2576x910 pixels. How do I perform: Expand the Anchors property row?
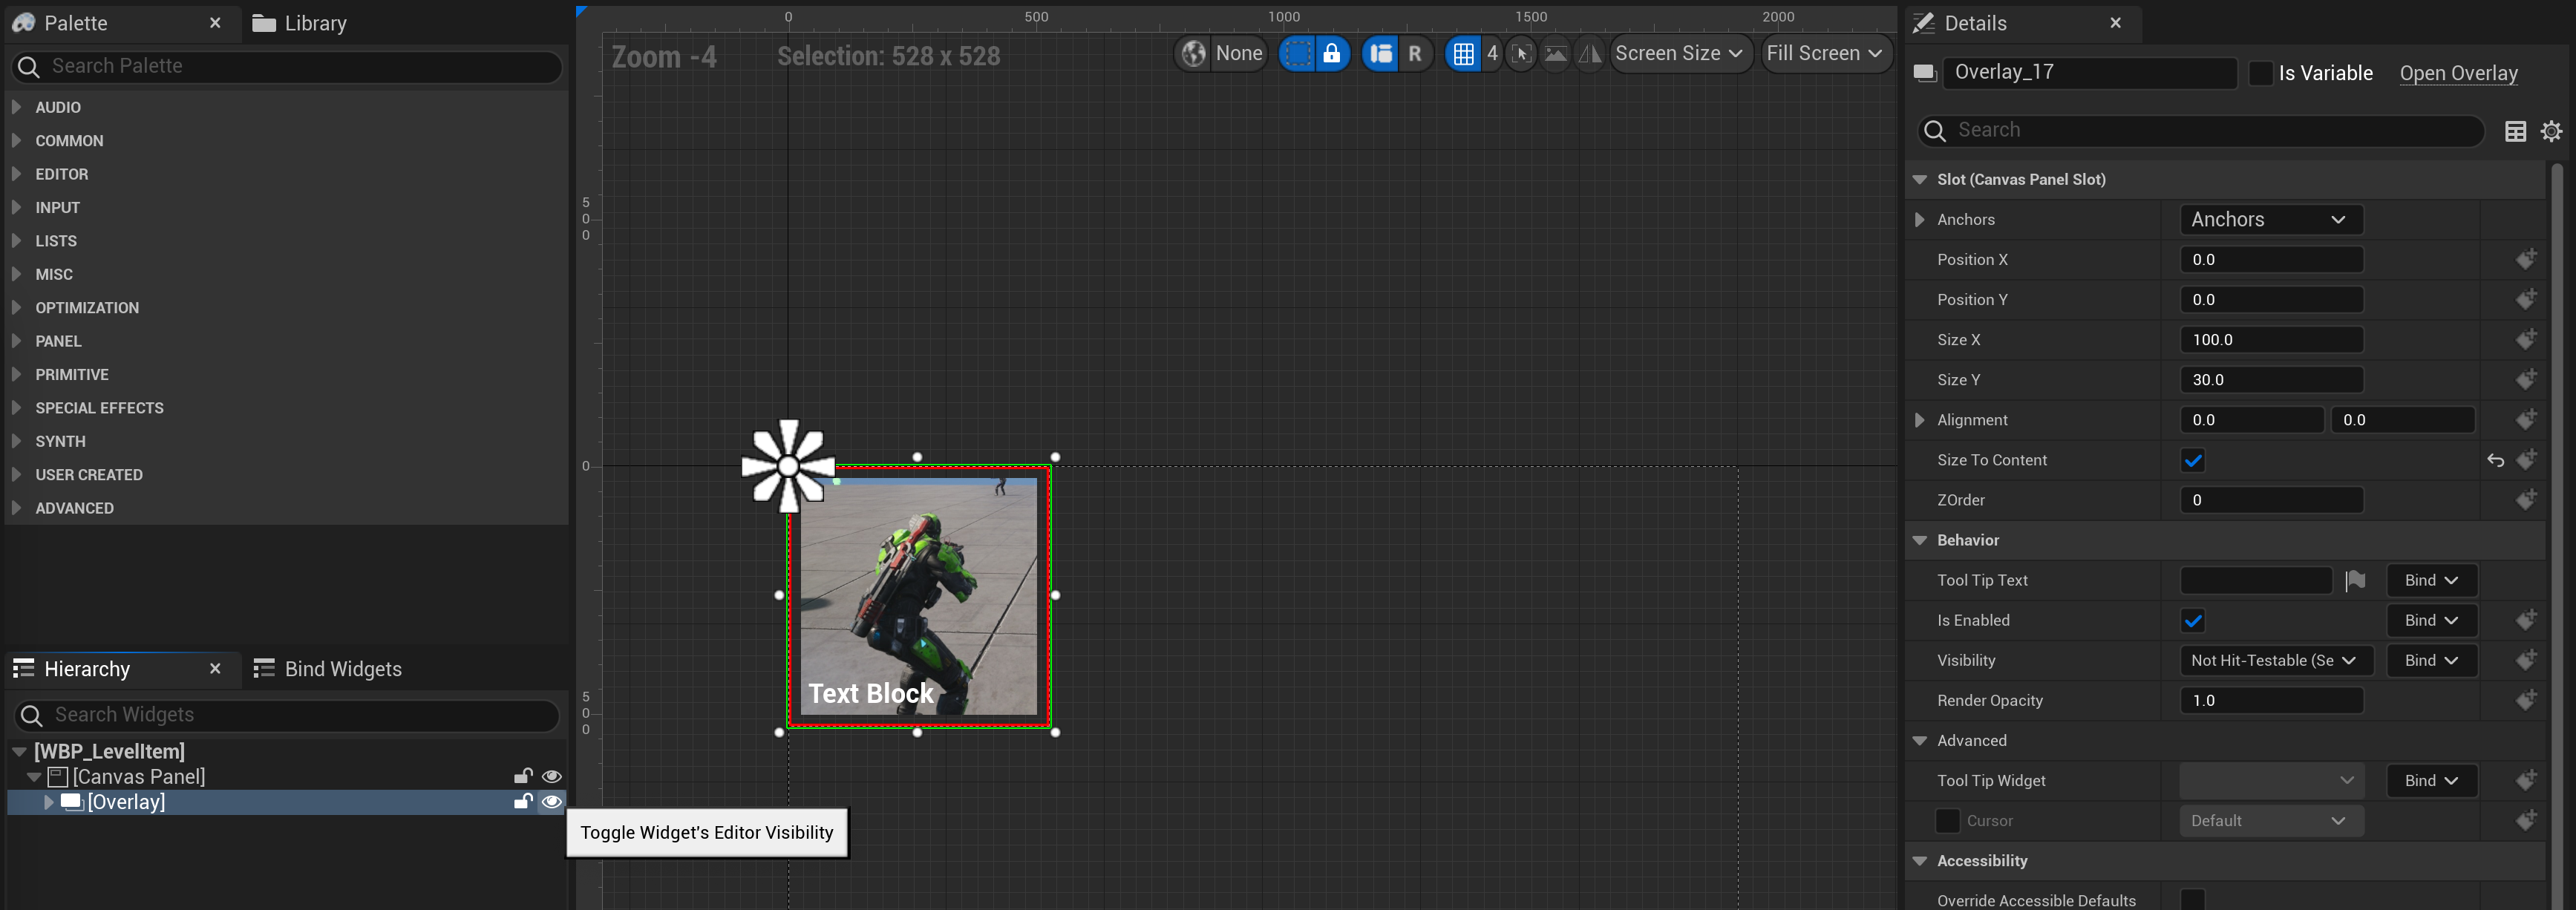[1919, 219]
